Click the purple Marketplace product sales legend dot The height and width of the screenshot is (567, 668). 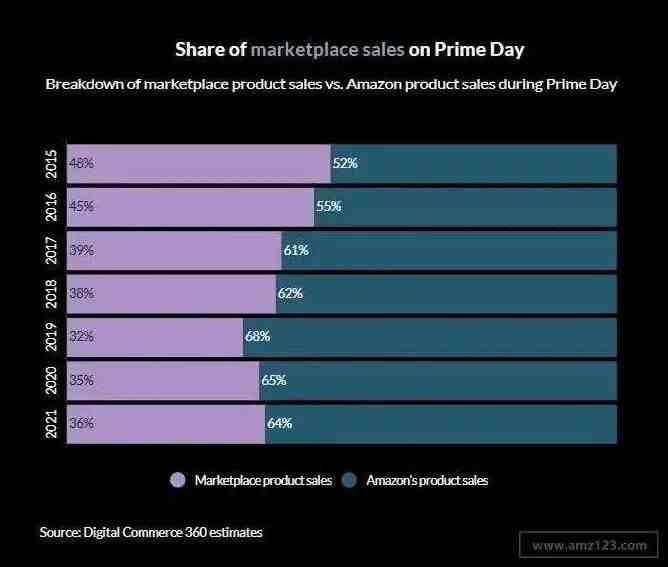tap(178, 480)
